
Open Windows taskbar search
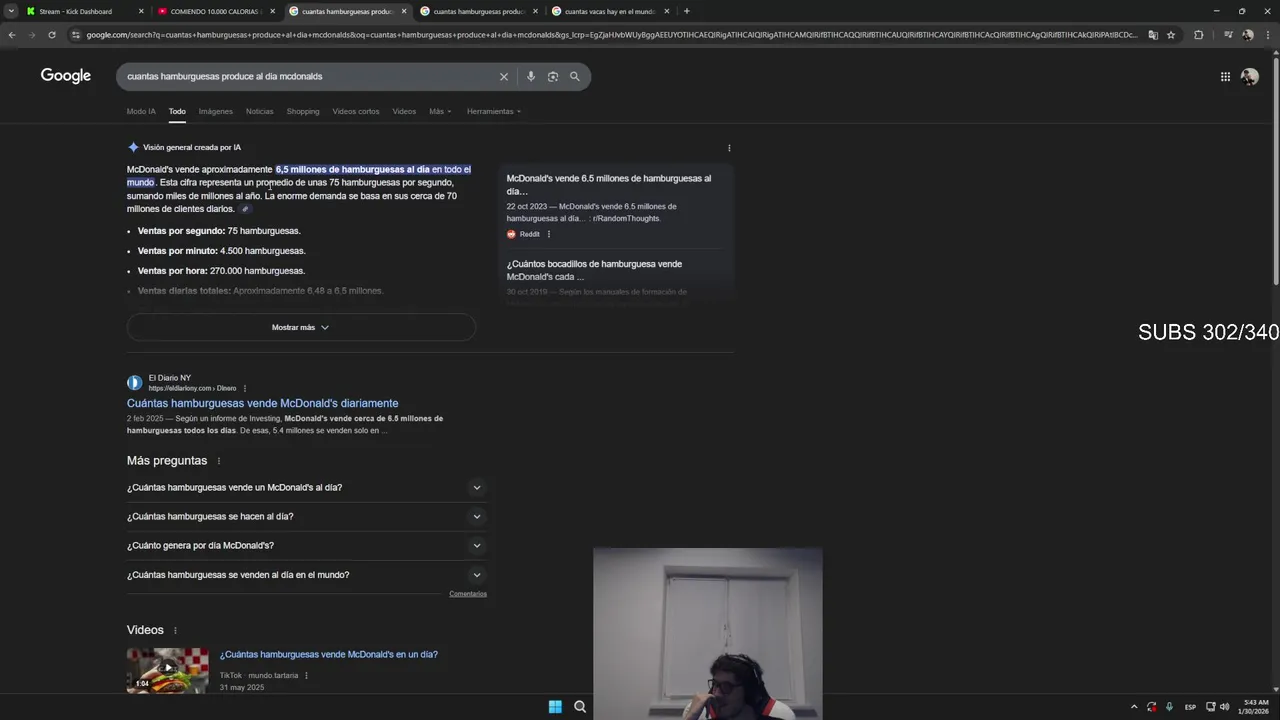pos(580,707)
